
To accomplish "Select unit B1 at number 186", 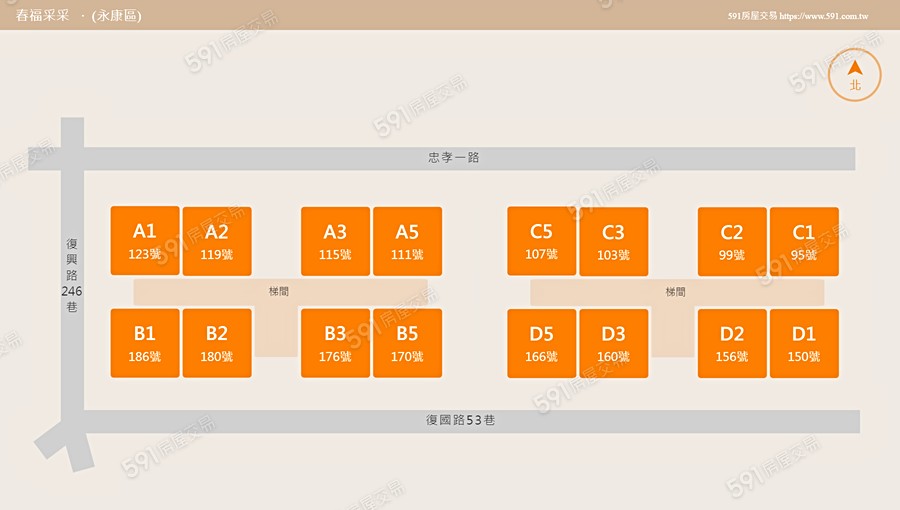I will [145, 343].
